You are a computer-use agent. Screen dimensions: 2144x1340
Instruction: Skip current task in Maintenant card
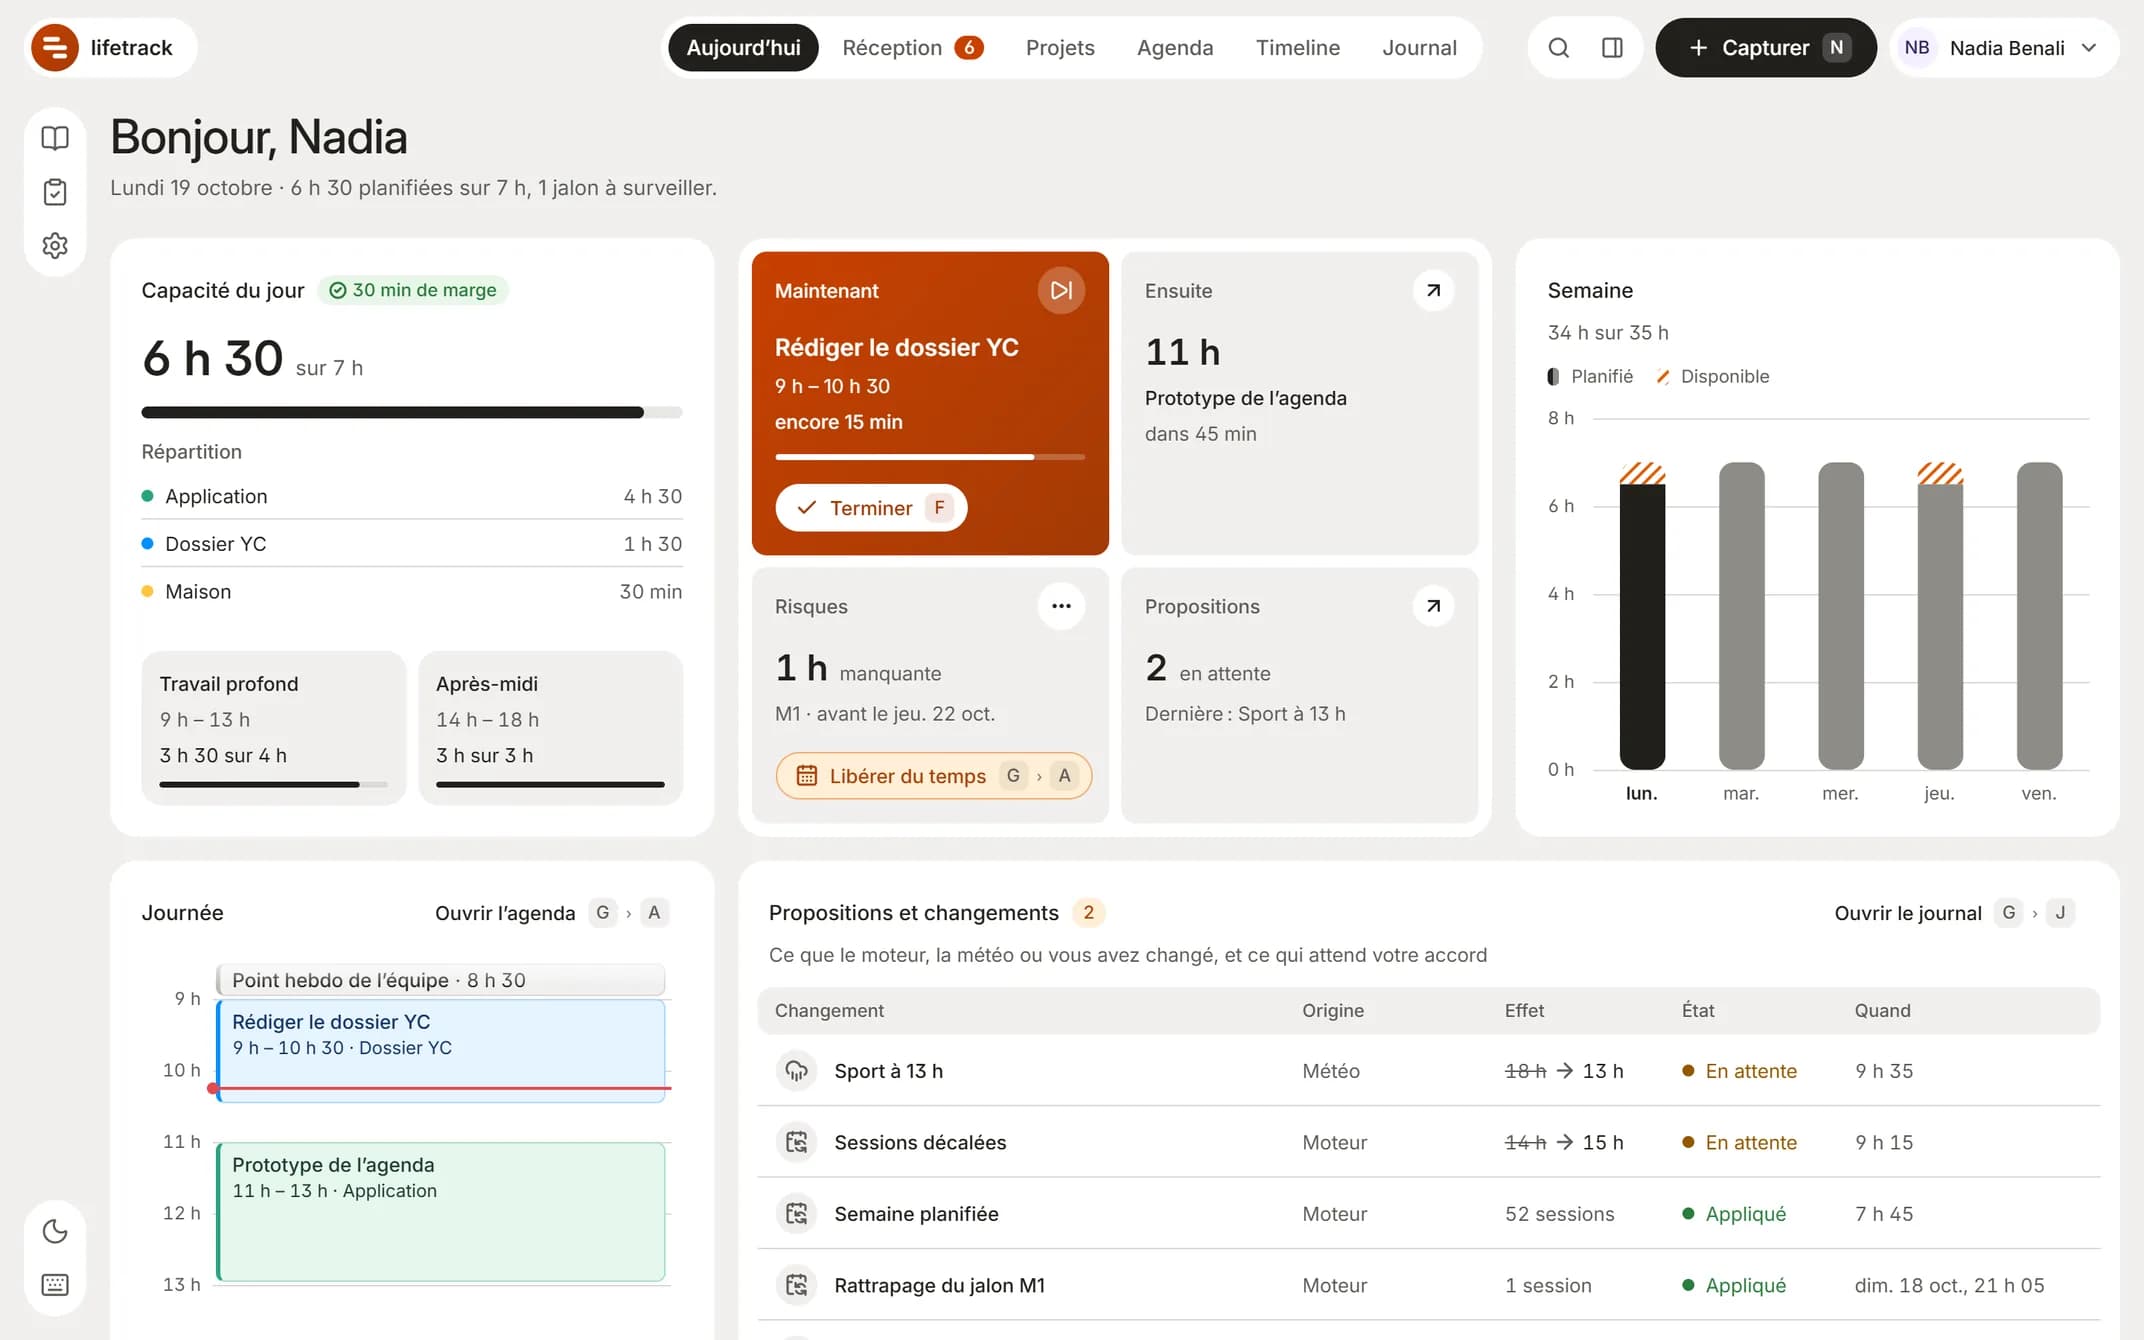point(1061,290)
